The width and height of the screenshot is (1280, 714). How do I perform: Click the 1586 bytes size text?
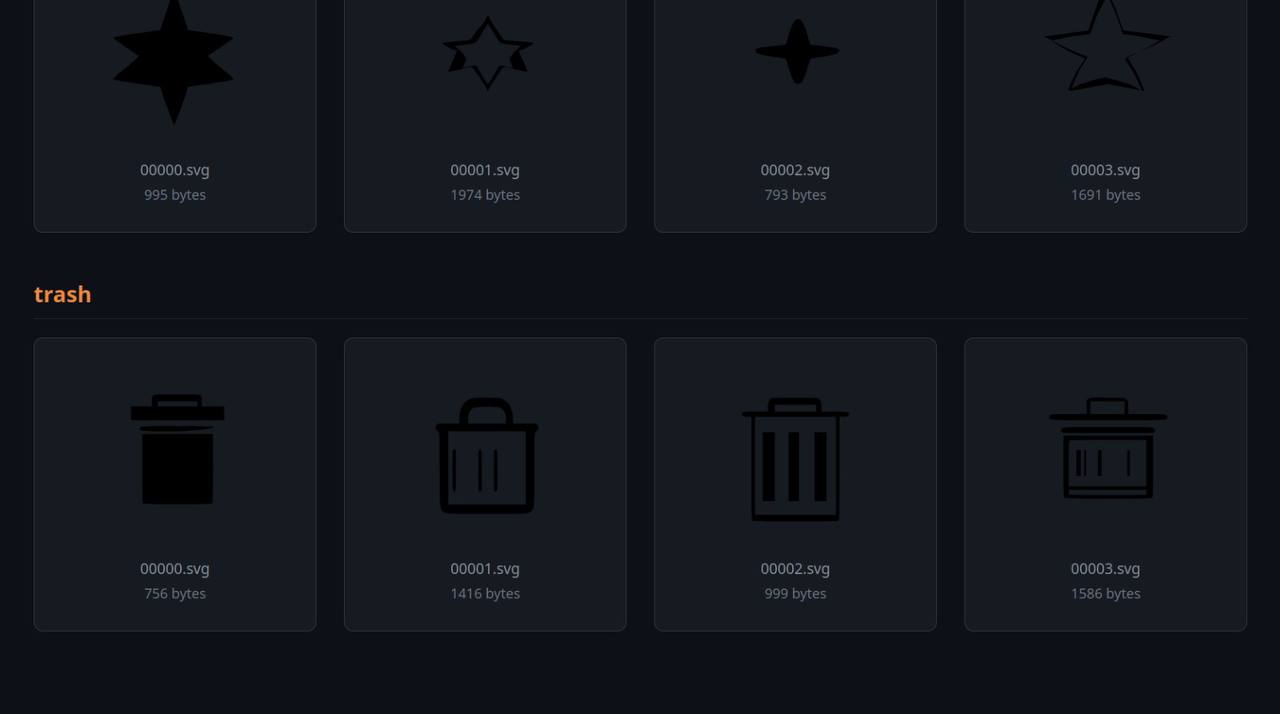coord(1105,594)
